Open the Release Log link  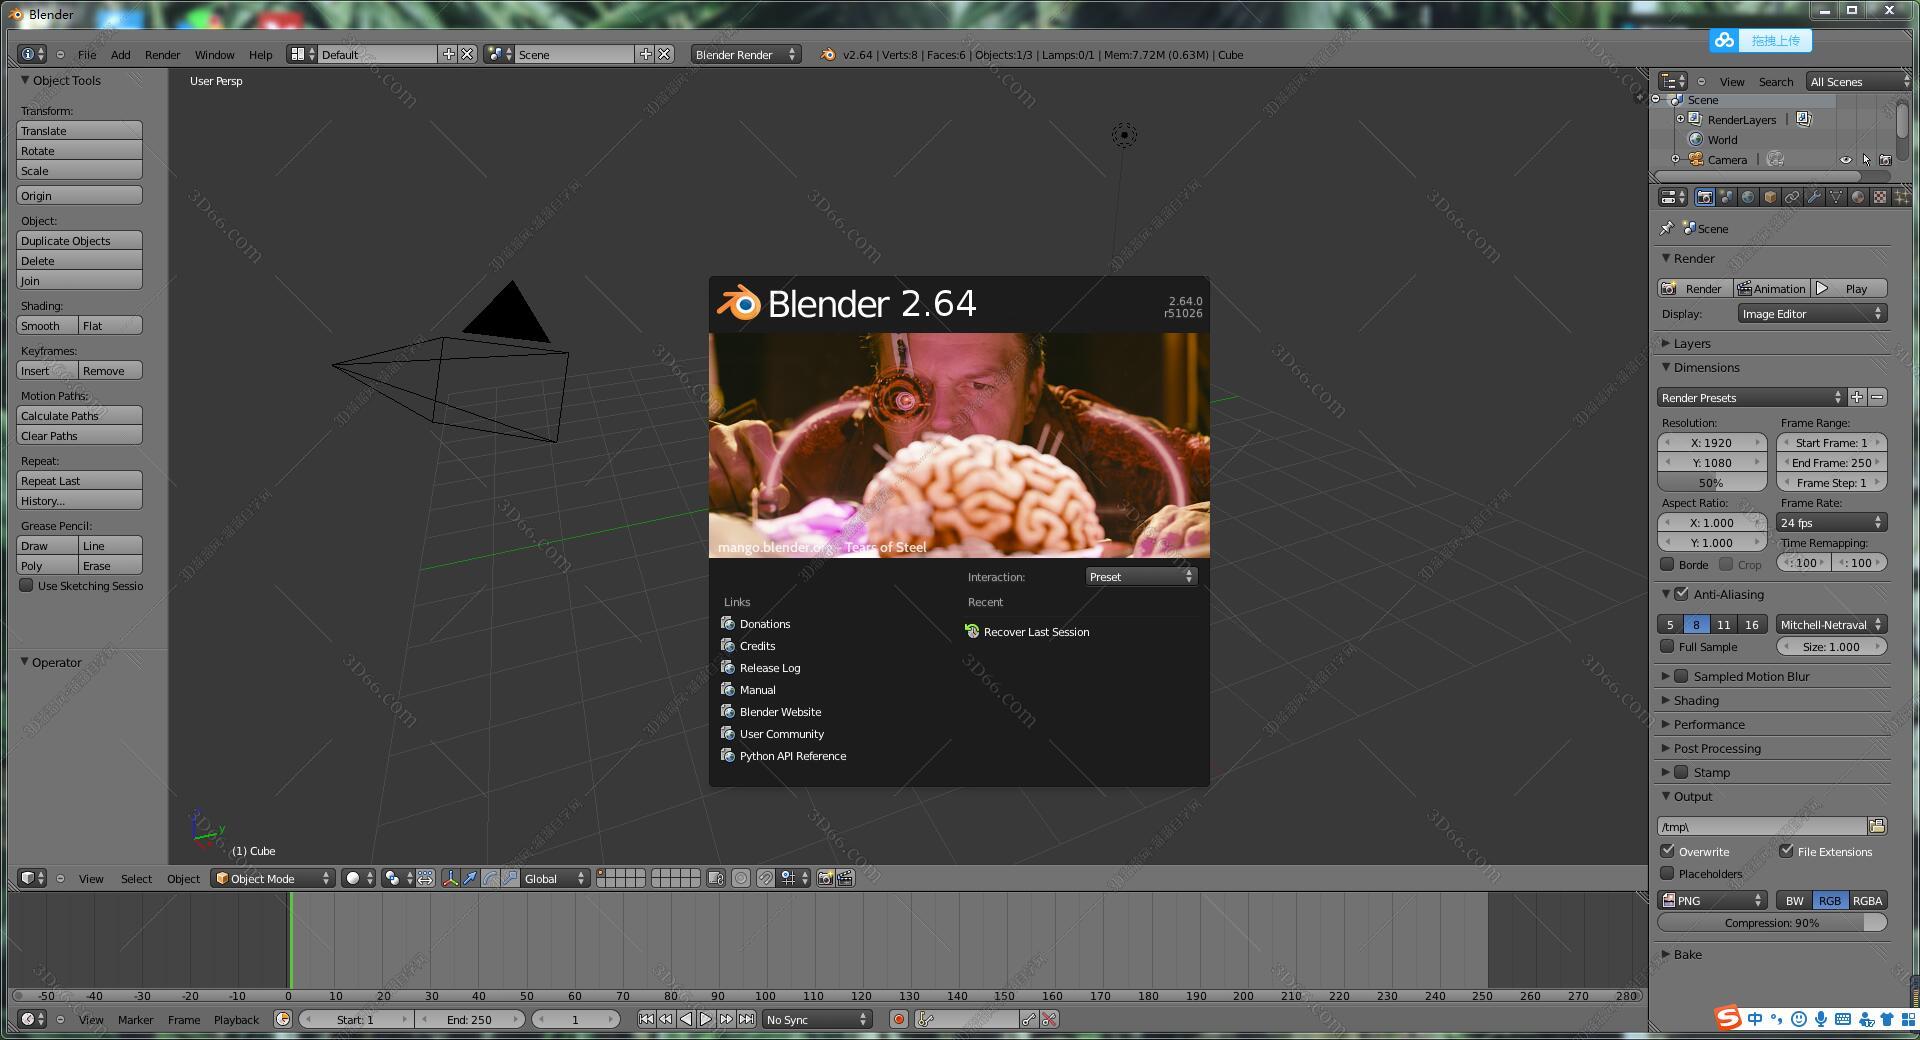coord(769,668)
